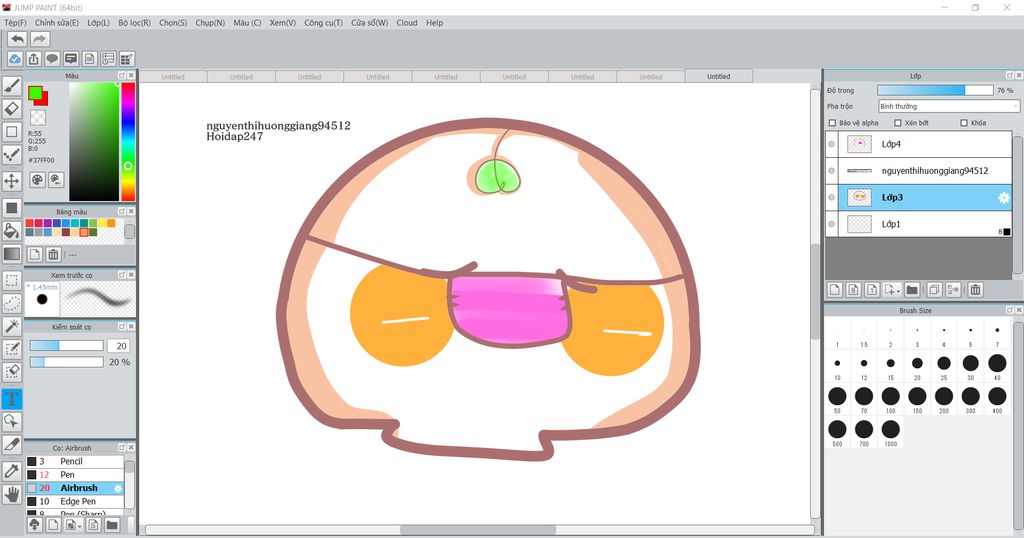Select the Gradient tool
This screenshot has width=1024, height=538.
coord(12,253)
